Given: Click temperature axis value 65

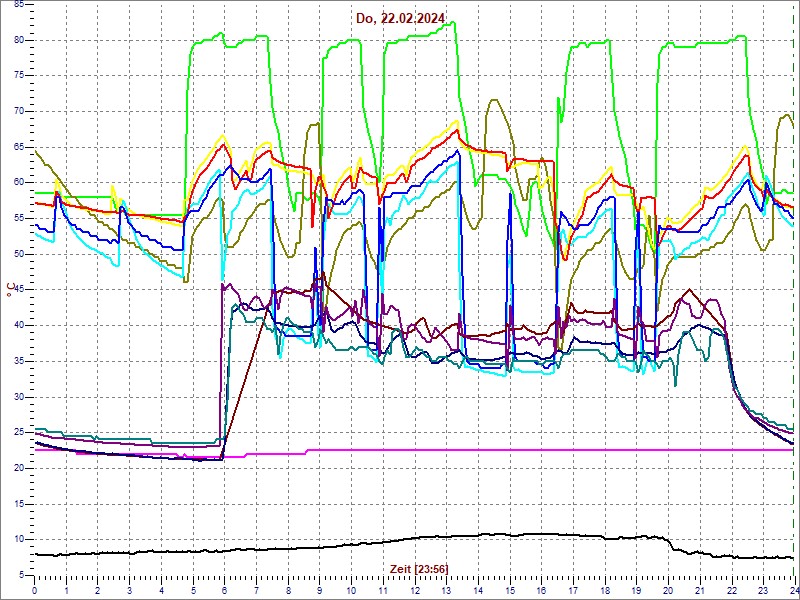Looking at the screenshot, I should click(x=19, y=147).
